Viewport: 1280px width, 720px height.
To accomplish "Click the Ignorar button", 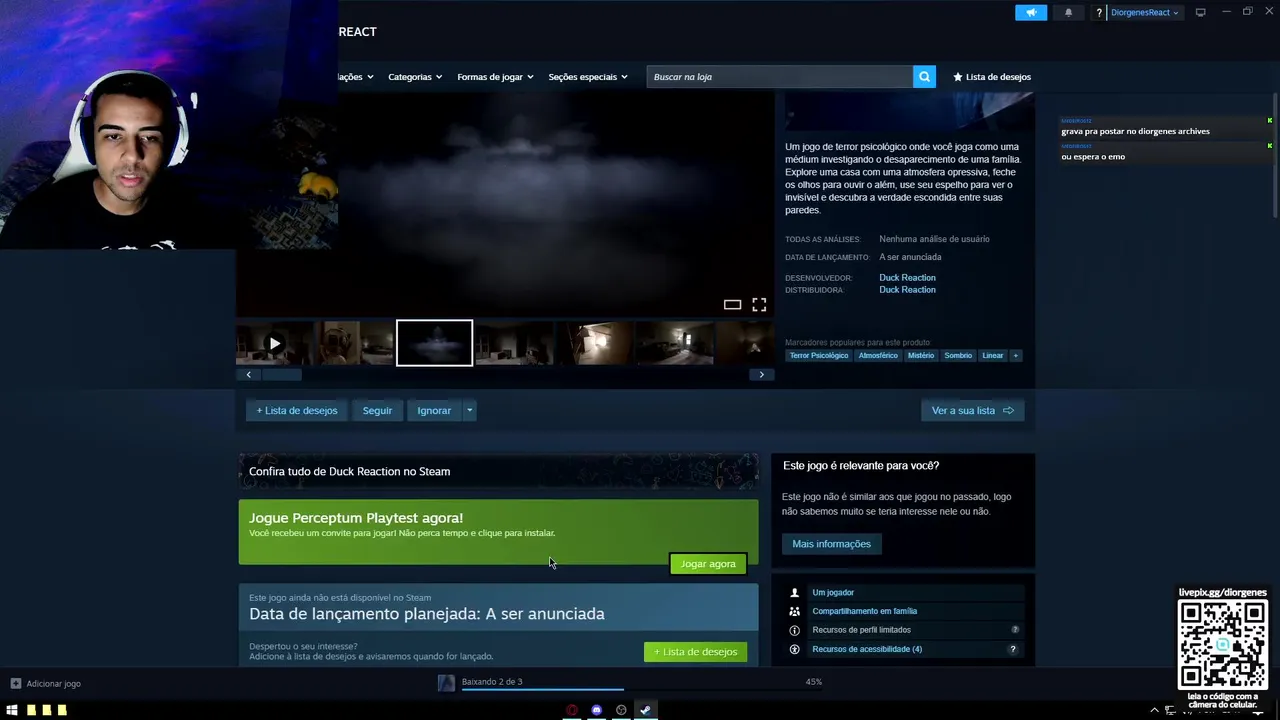I will point(434,410).
